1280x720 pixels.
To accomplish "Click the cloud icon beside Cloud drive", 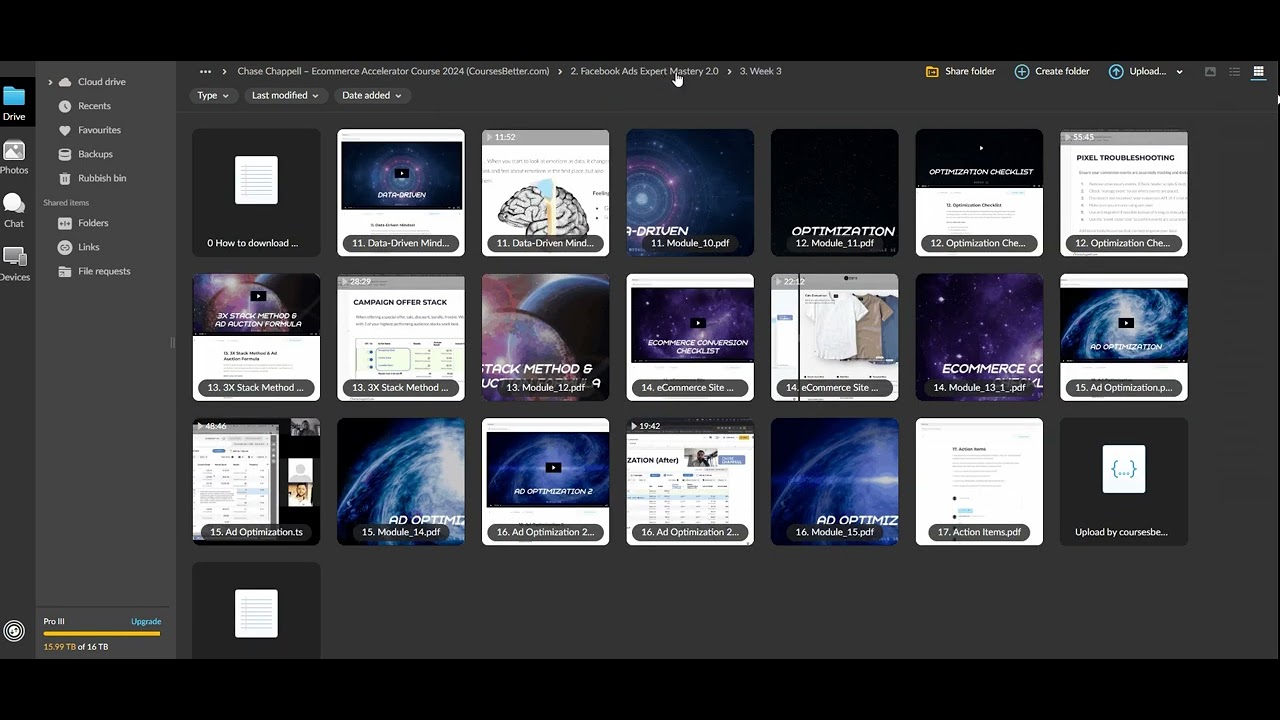I will point(65,82).
